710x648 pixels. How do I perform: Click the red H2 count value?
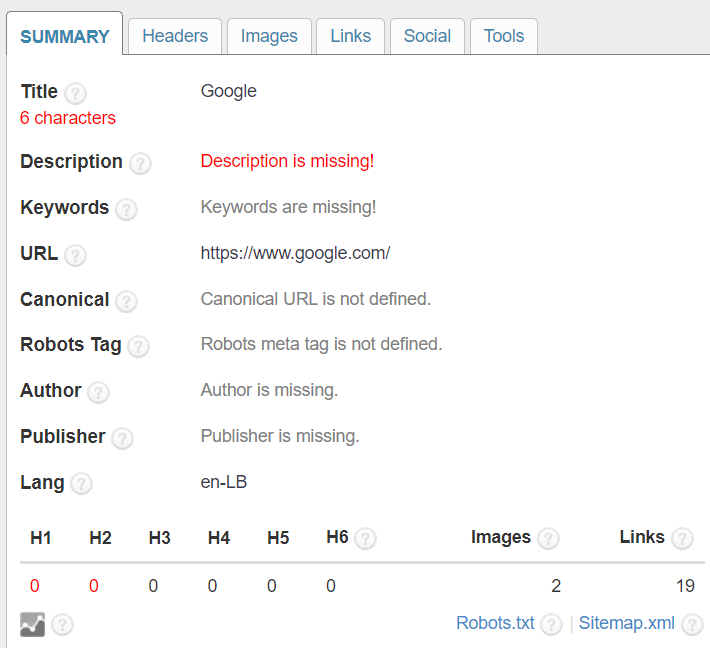pos(94,586)
